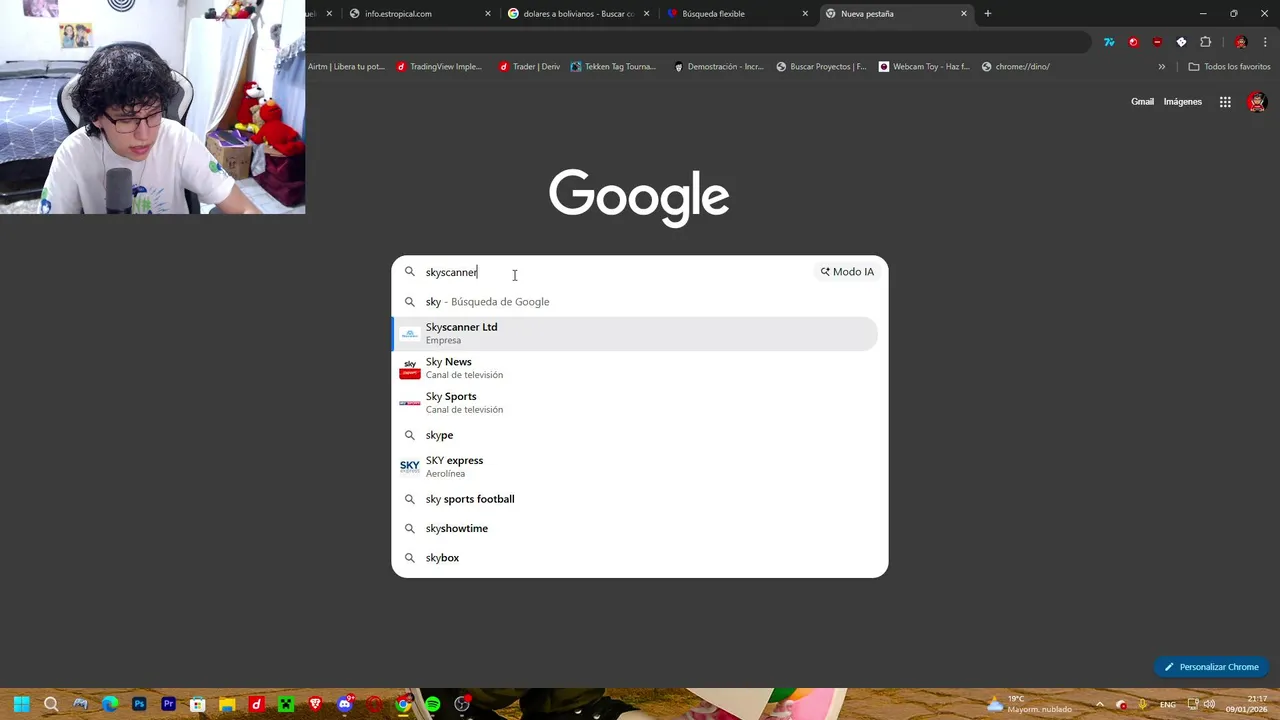Select the skype suggestion
Image resolution: width=1280 pixels, height=720 pixels.
pyautogui.click(x=635, y=436)
